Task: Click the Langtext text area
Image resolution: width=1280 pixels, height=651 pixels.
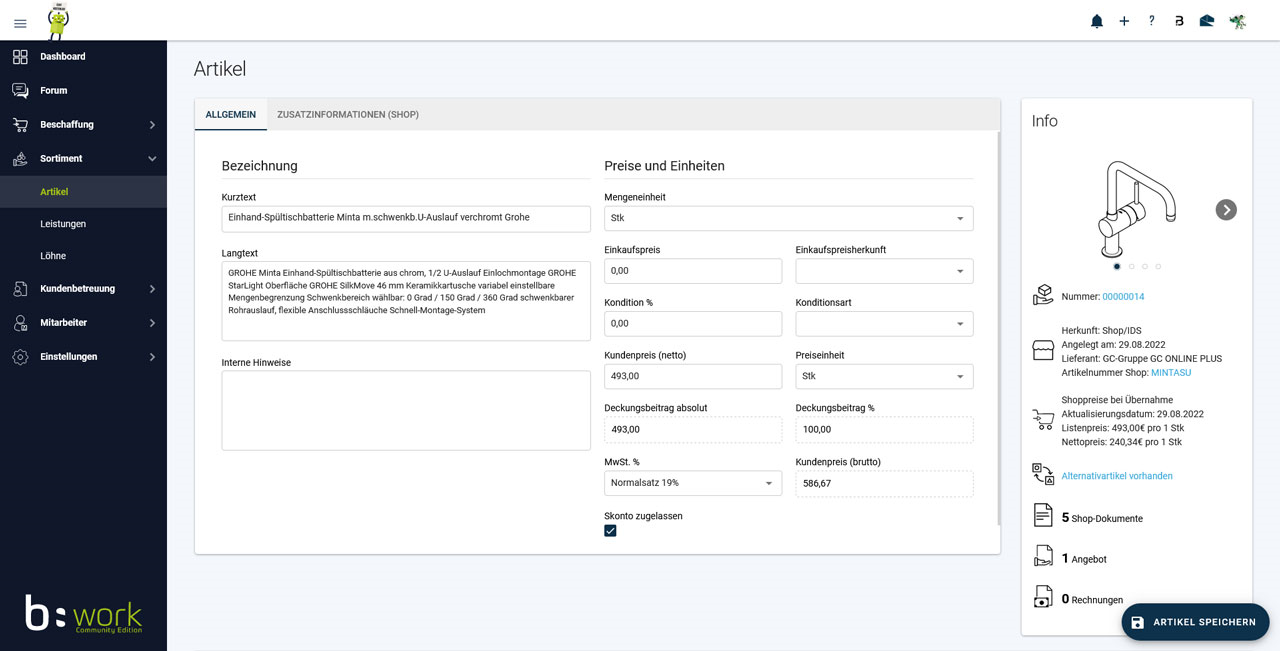Action: click(x=406, y=301)
